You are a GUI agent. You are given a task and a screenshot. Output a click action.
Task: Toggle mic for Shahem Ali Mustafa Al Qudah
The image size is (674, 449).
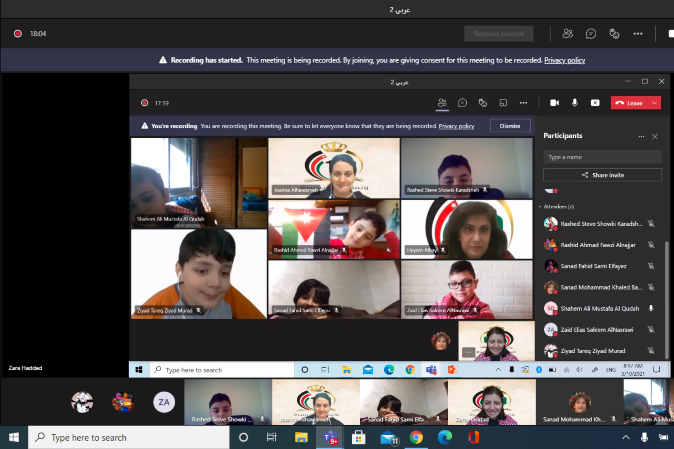click(651, 308)
